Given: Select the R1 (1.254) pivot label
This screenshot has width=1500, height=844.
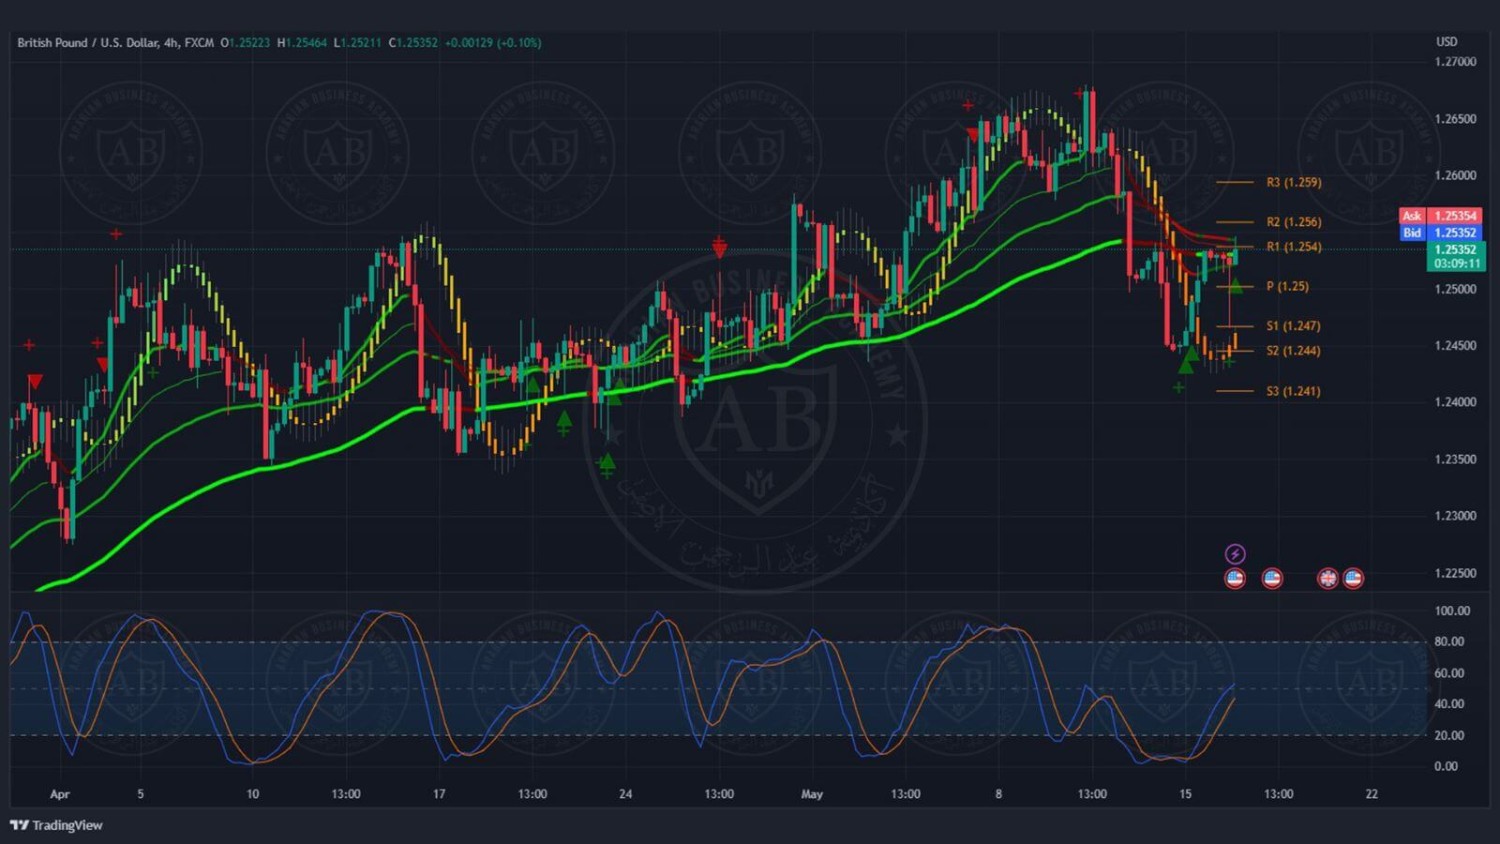Looking at the screenshot, I should coord(1293,247).
